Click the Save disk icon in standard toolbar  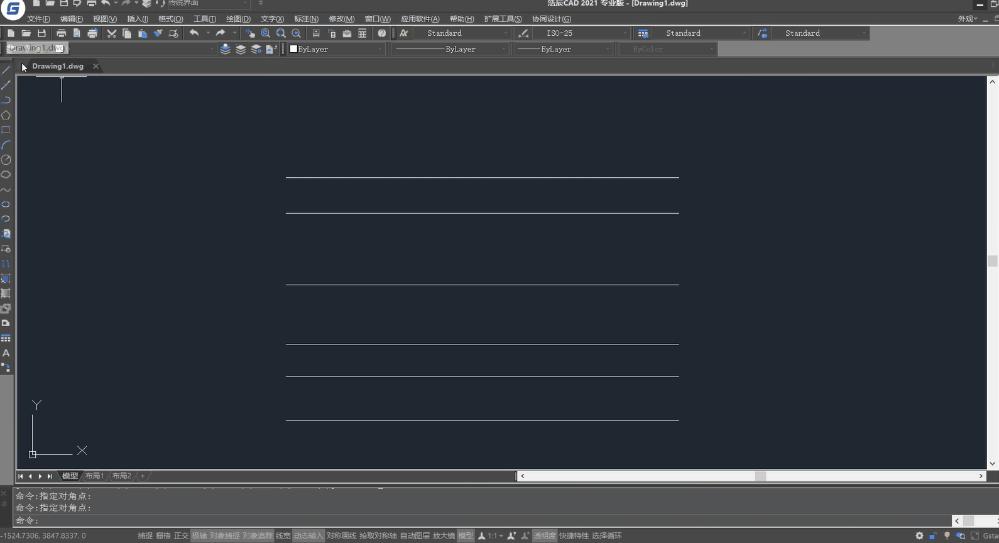point(41,33)
